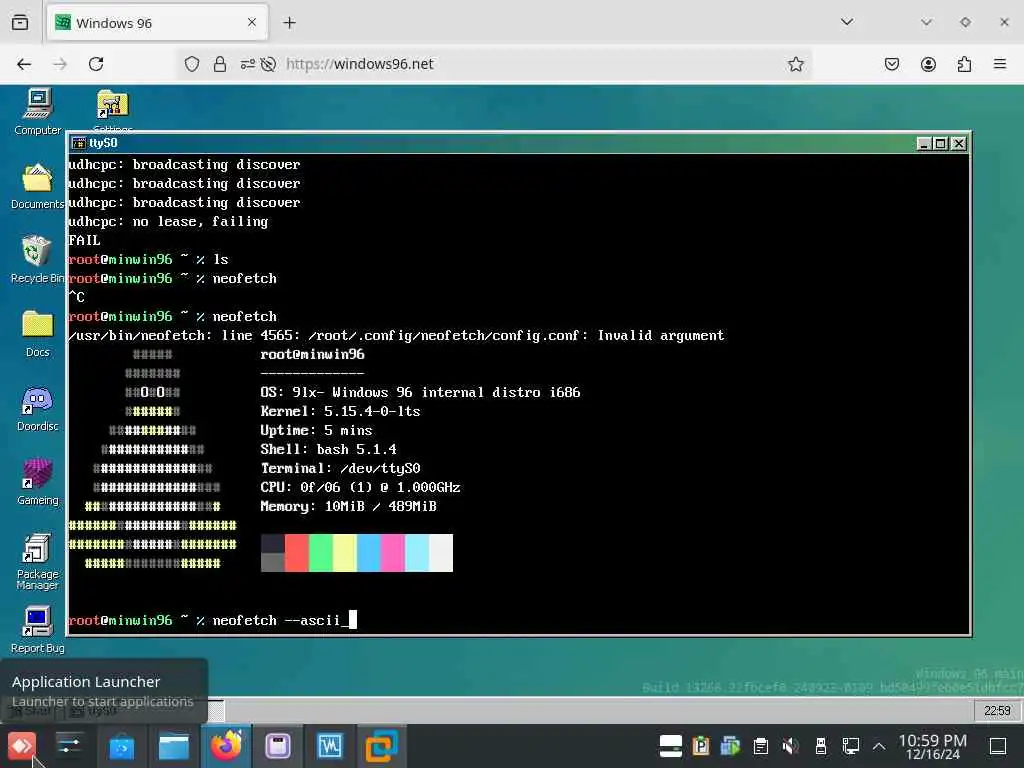Click the 'Kernel: 5.15.4-0-lts' terminal line
Viewport: 1024px width, 768px height.
click(x=340, y=411)
